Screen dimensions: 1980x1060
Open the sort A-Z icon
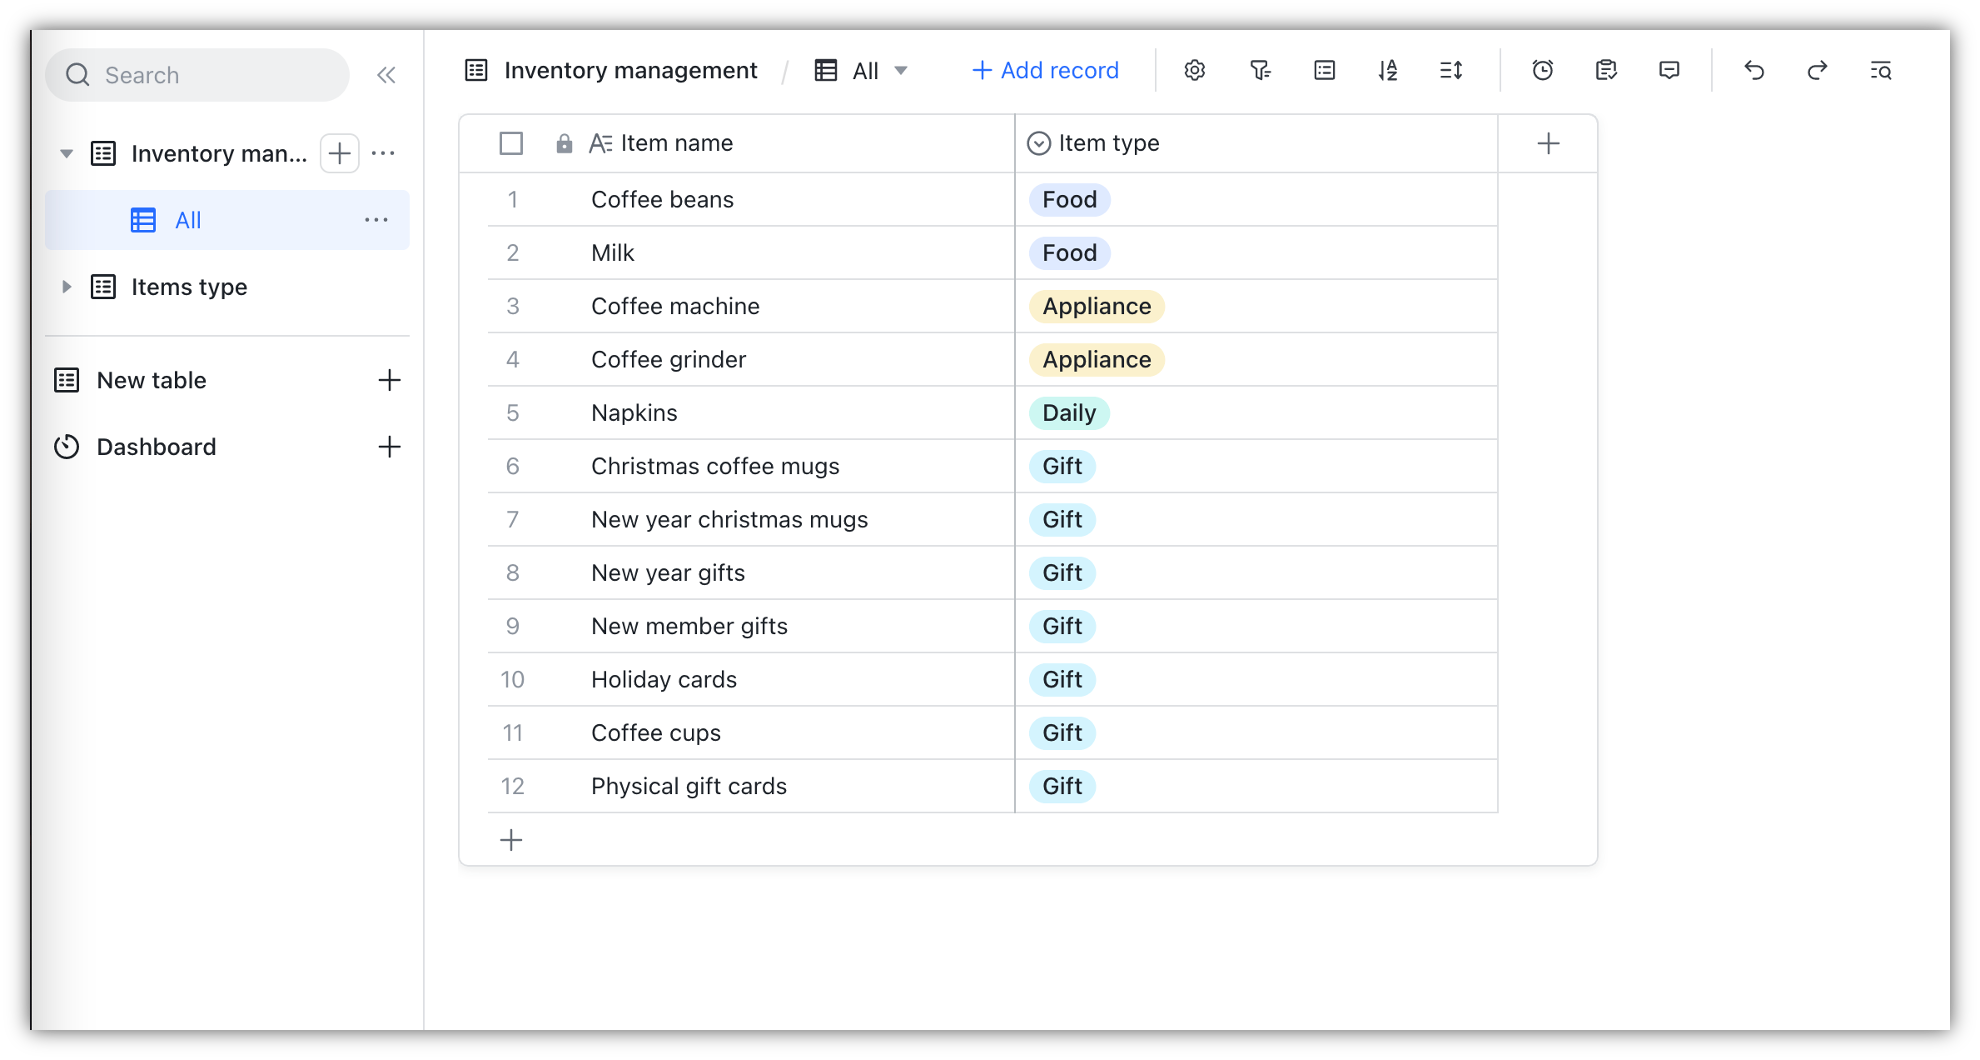coord(1387,70)
